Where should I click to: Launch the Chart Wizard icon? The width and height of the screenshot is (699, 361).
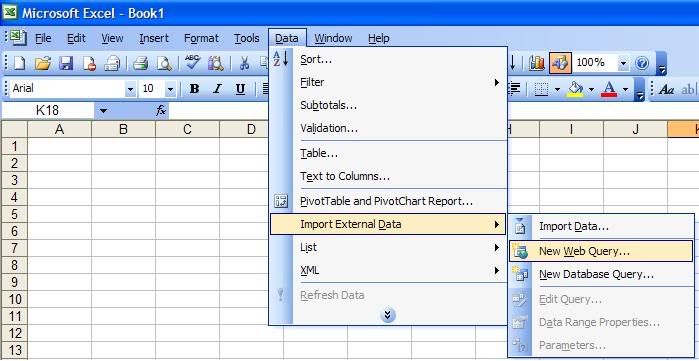click(x=537, y=63)
